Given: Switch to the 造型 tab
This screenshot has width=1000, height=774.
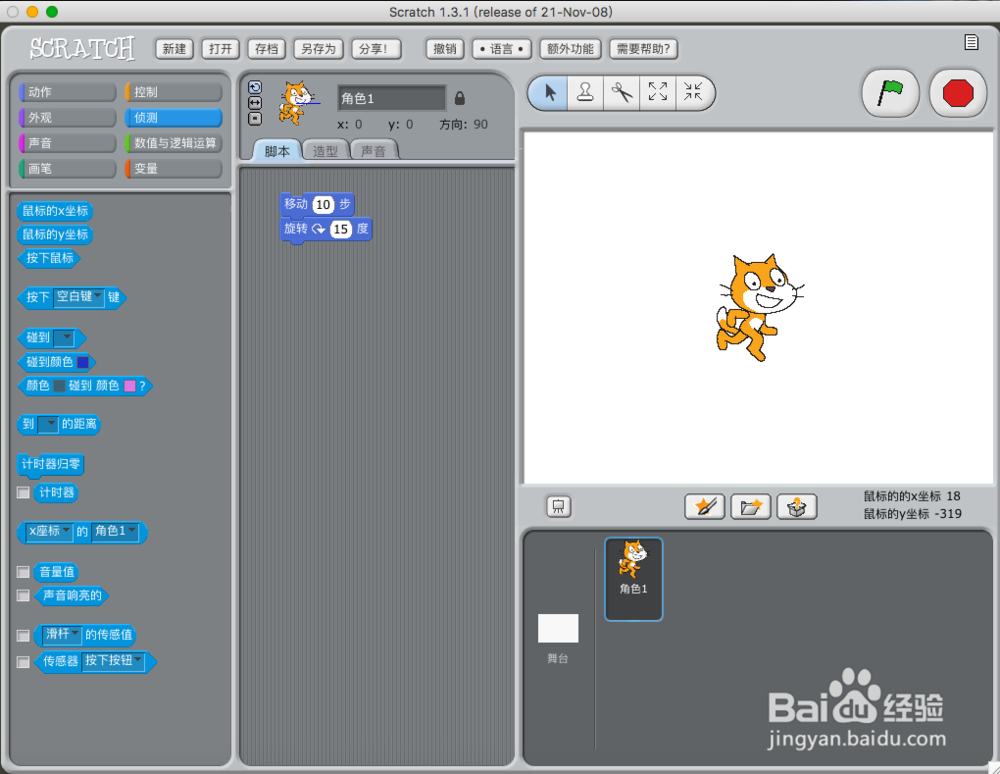Looking at the screenshot, I should 325,151.
